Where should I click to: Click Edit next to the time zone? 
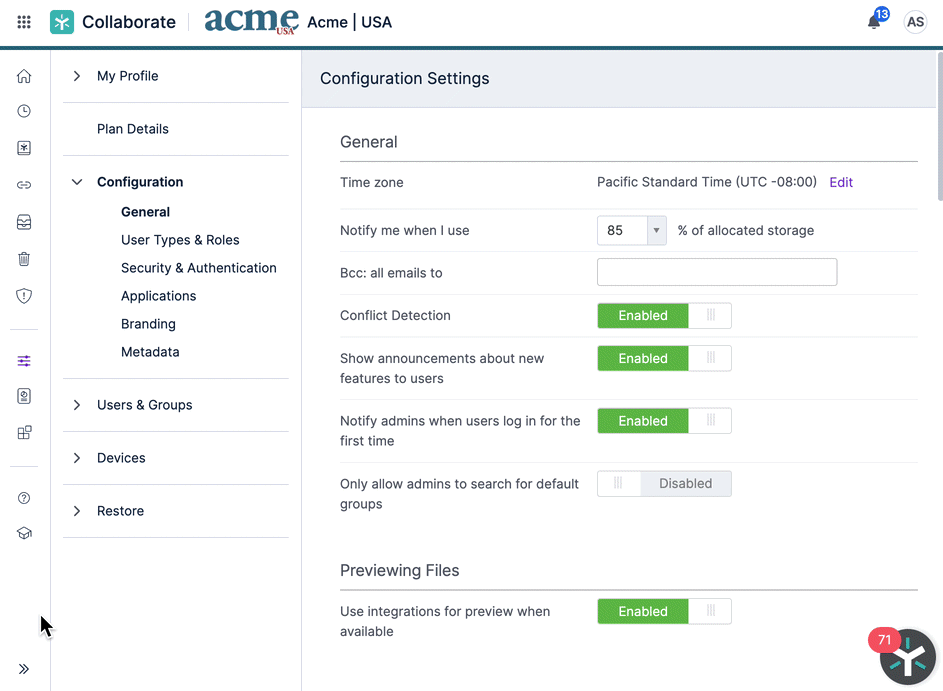[x=840, y=182]
